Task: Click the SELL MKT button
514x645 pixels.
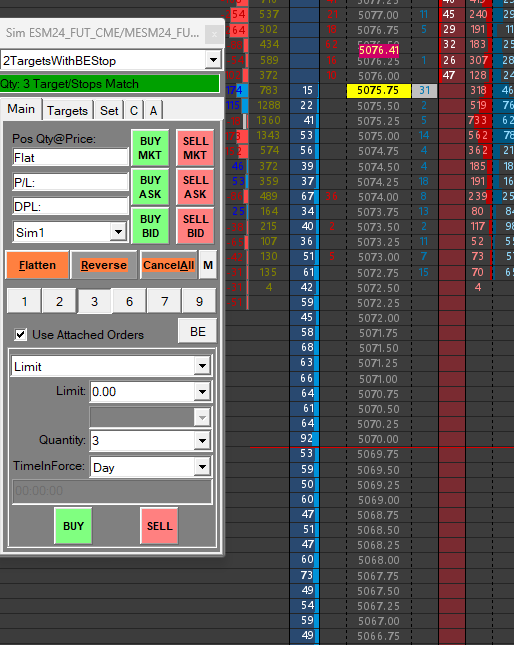Action: (195, 148)
